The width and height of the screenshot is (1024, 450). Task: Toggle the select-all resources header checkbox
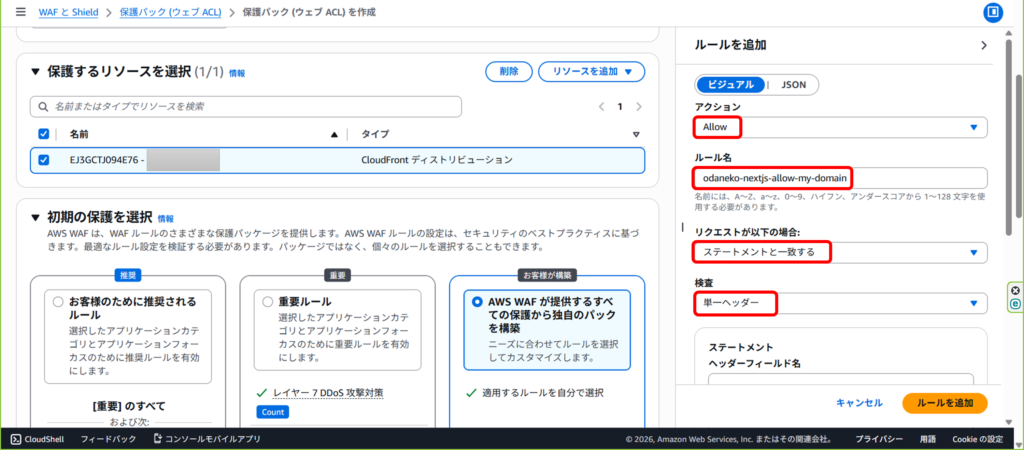pyautogui.click(x=43, y=134)
